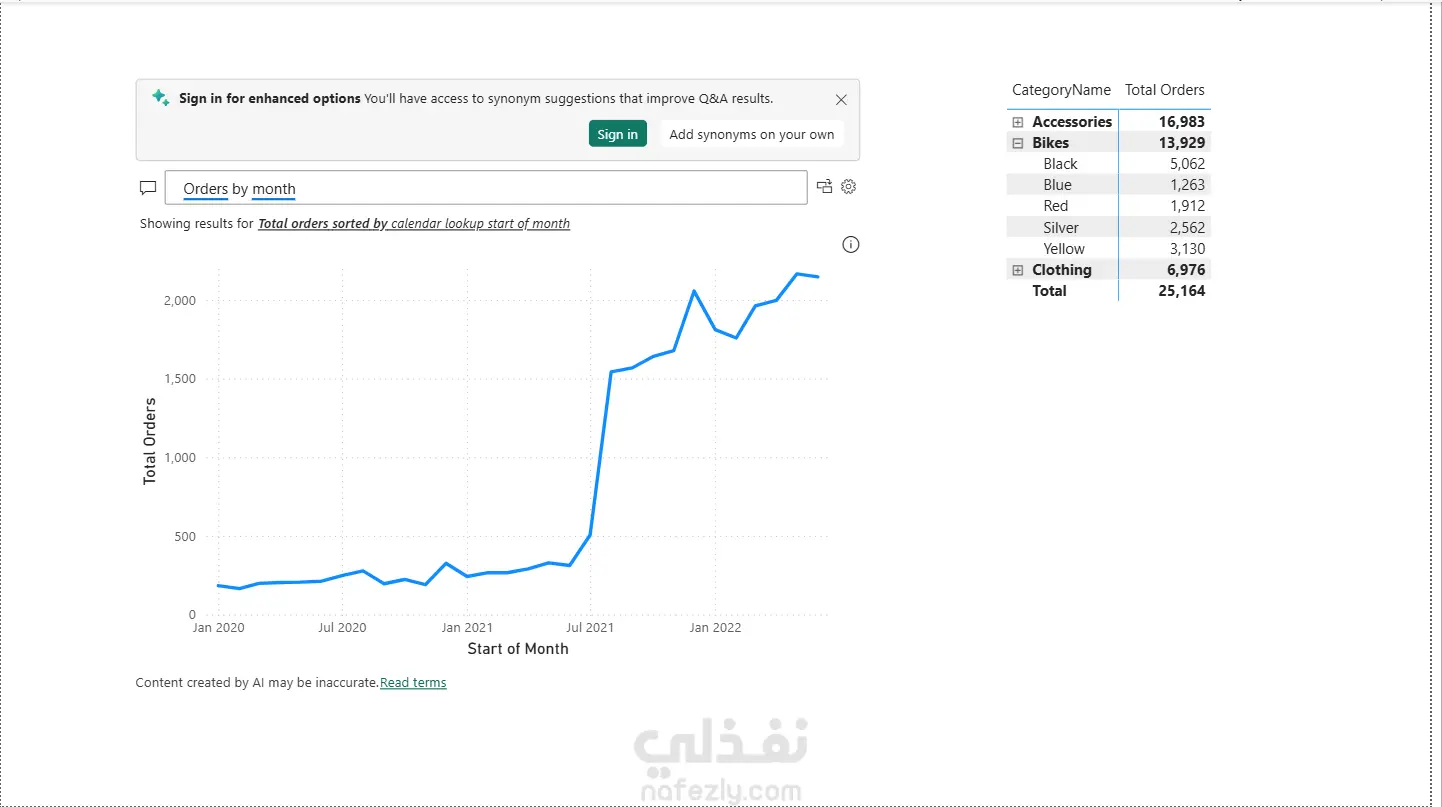
Task: Select the Silver row in the matrix
Action: [x=1108, y=228]
